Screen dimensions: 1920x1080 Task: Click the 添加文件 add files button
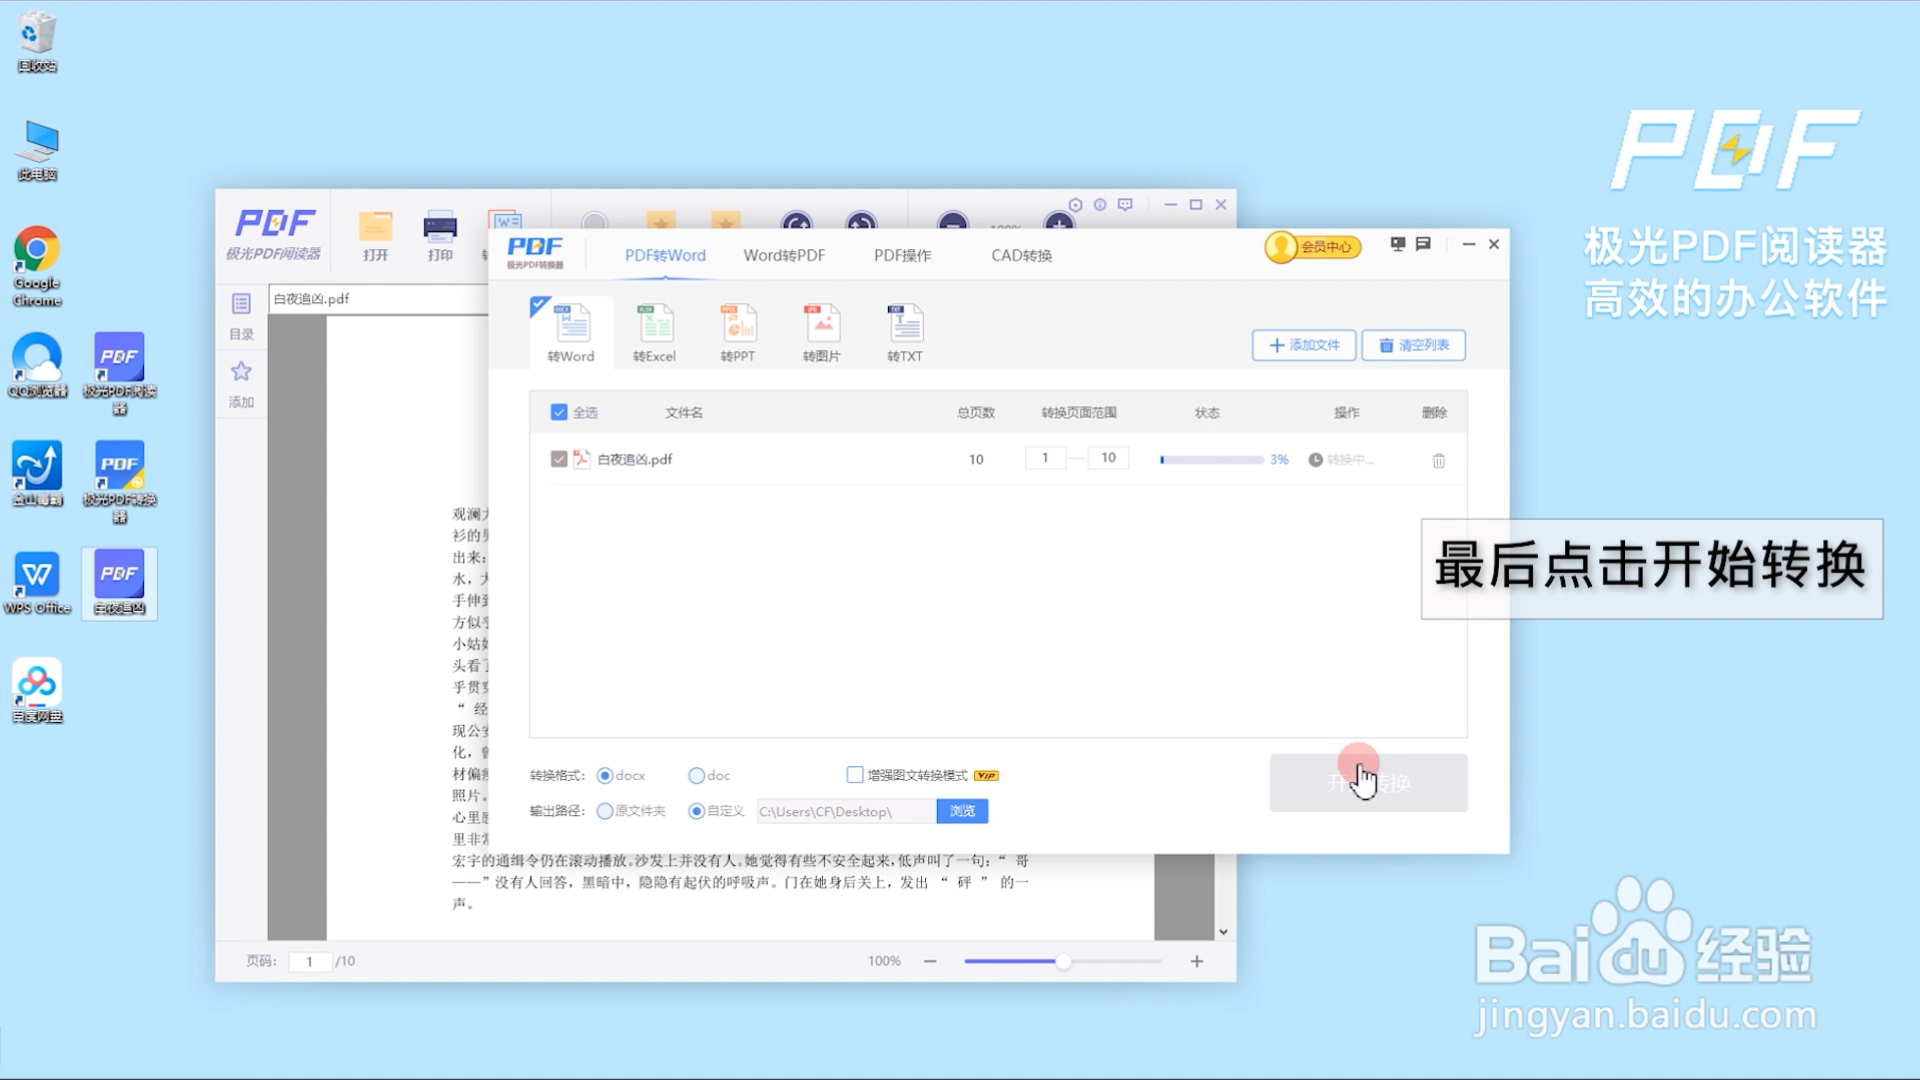1303,345
